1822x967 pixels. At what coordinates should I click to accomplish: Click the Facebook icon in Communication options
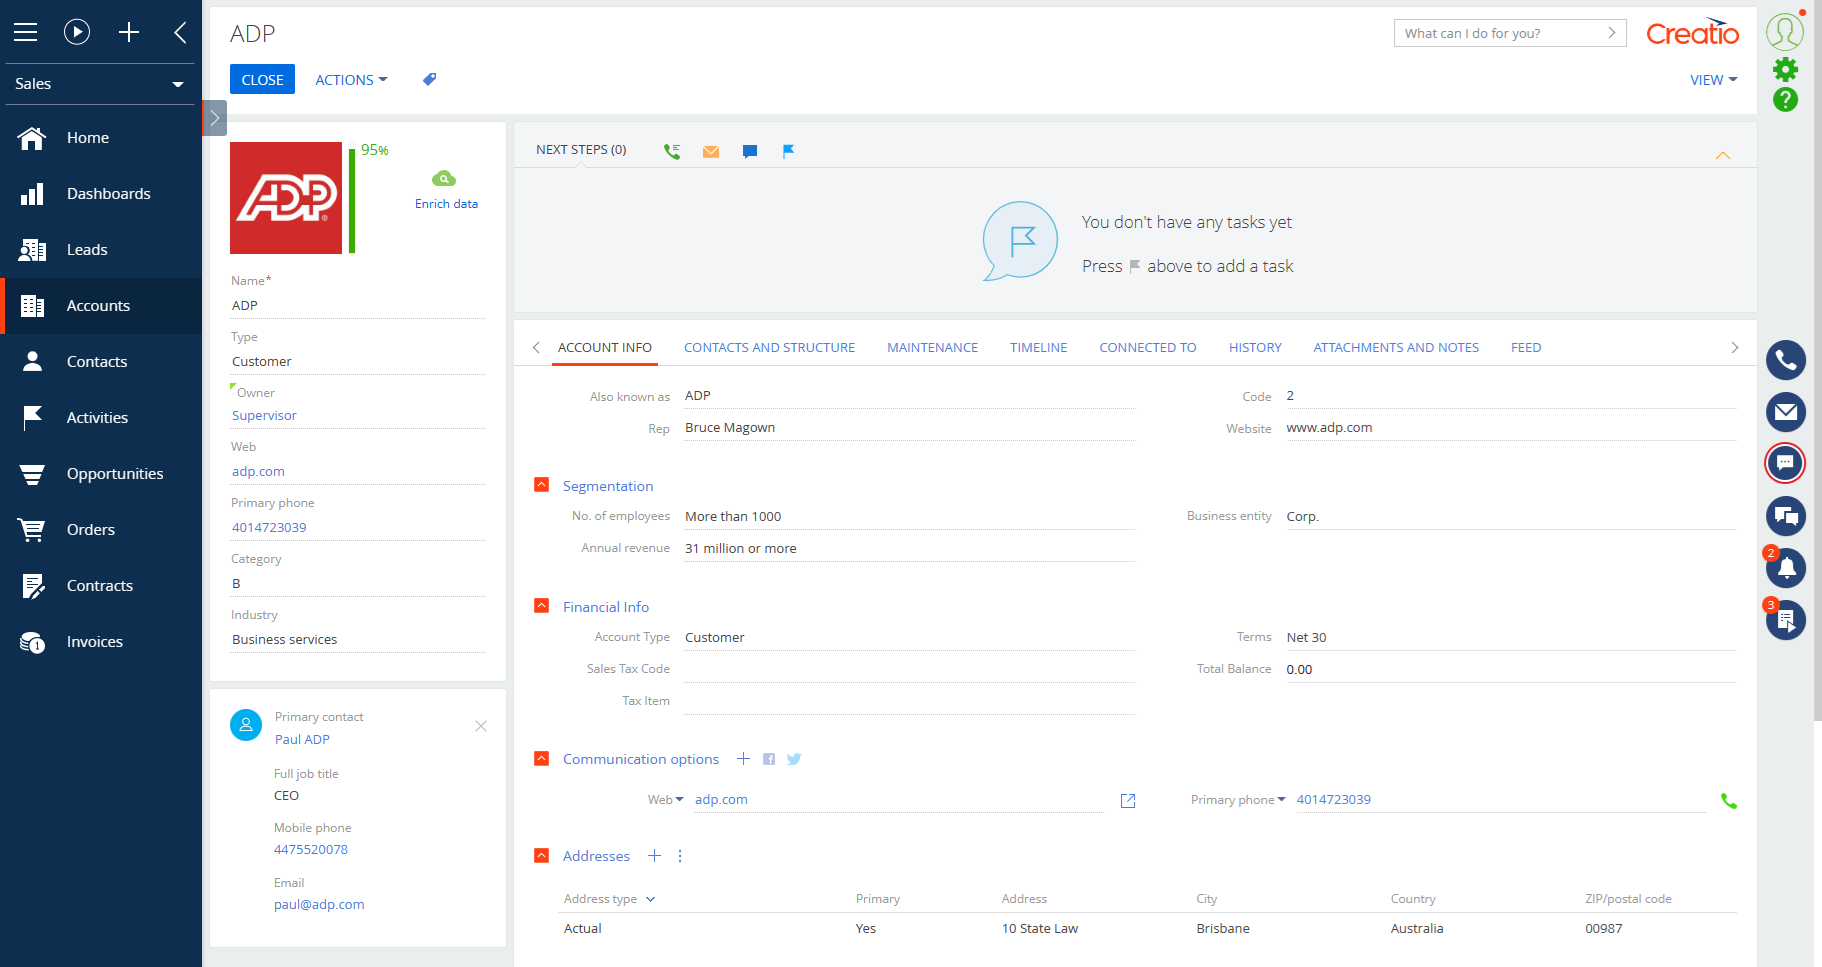[x=769, y=759]
